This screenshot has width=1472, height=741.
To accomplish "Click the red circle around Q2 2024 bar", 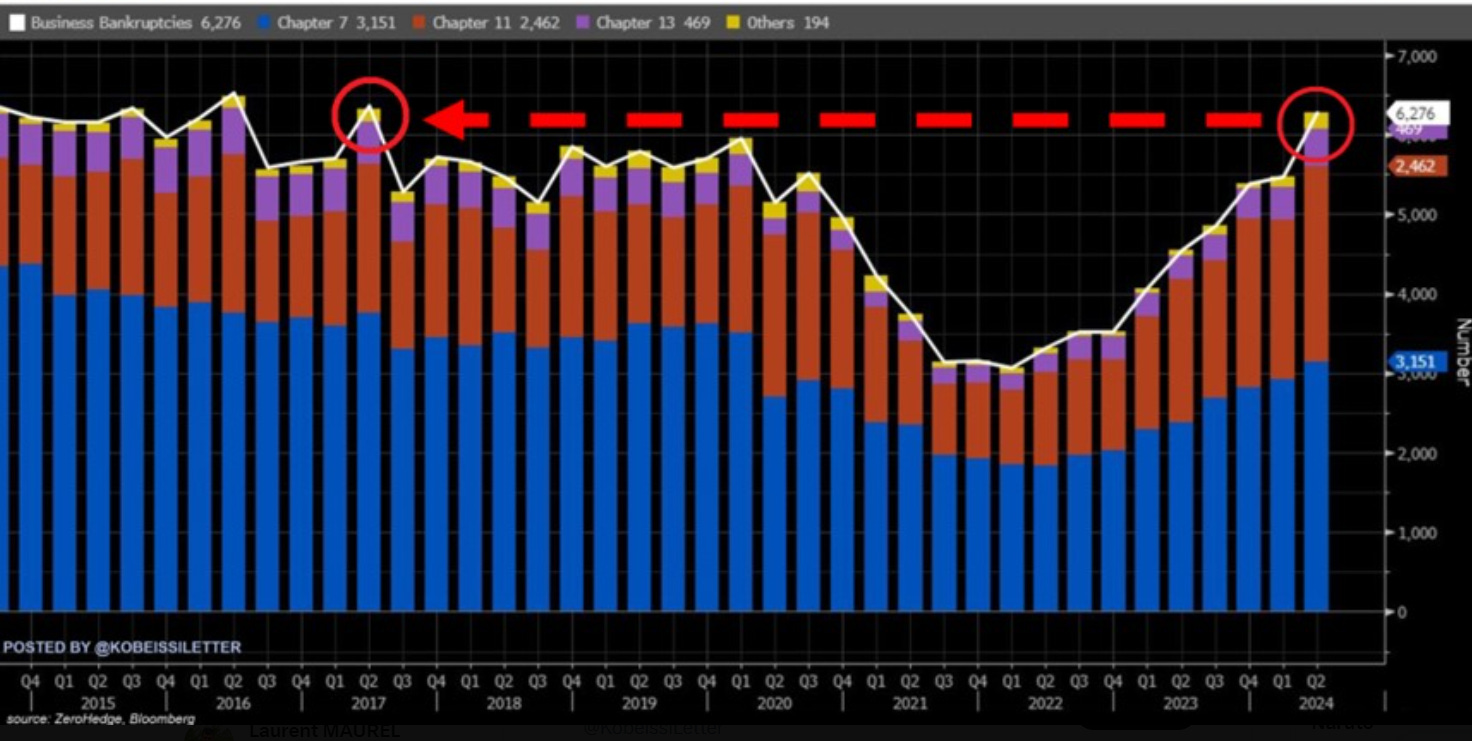I will 1316,123.
